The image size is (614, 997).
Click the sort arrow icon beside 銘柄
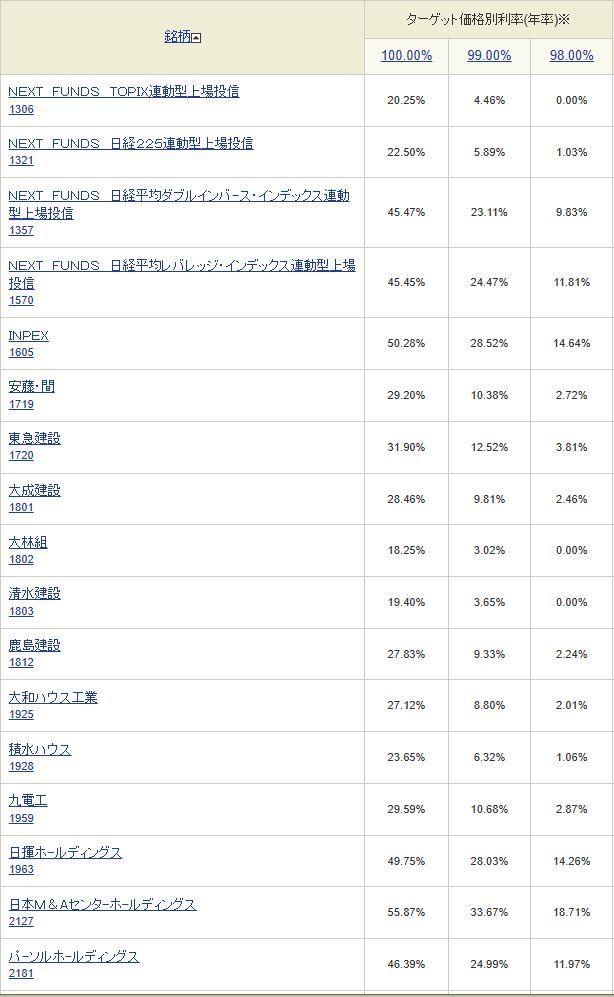point(197,38)
